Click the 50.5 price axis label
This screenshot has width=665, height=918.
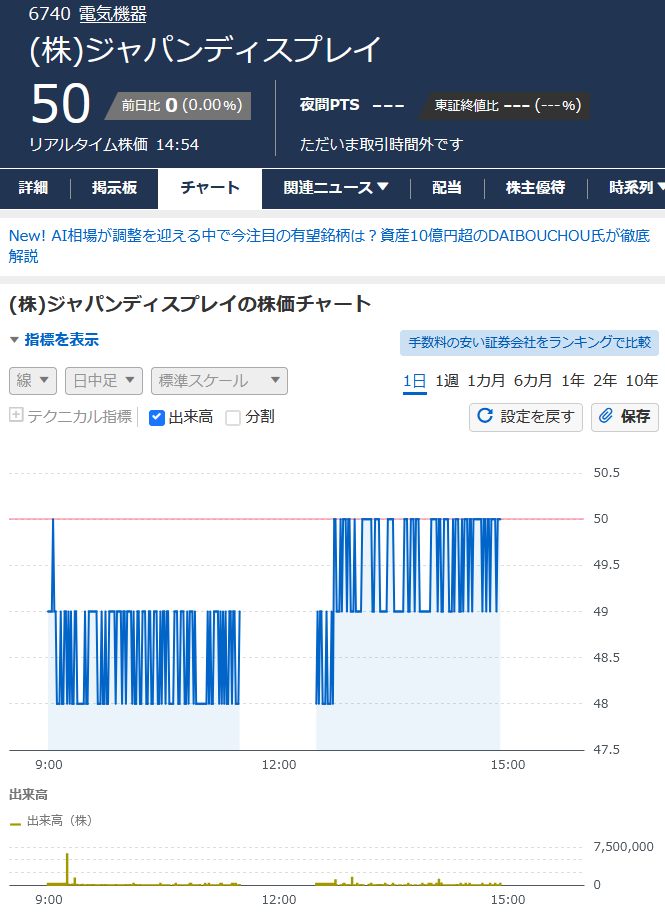click(x=606, y=473)
